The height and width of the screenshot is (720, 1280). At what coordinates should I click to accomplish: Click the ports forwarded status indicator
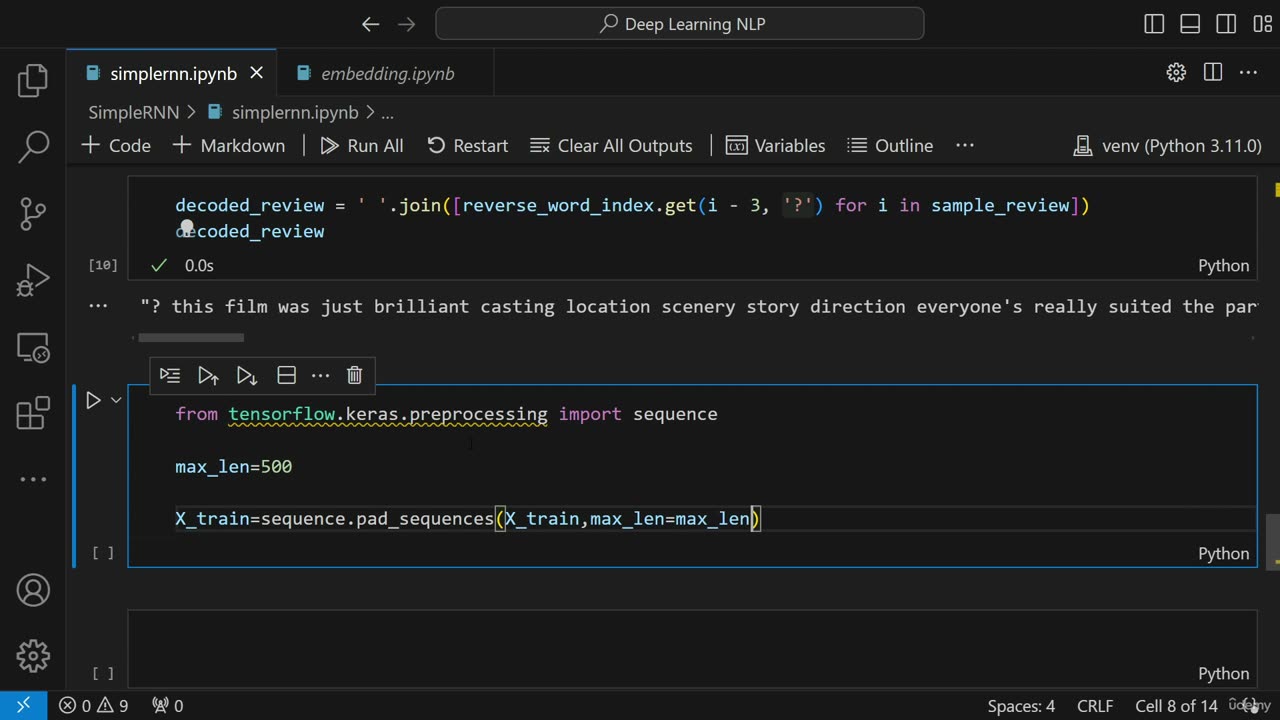(x=167, y=706)
